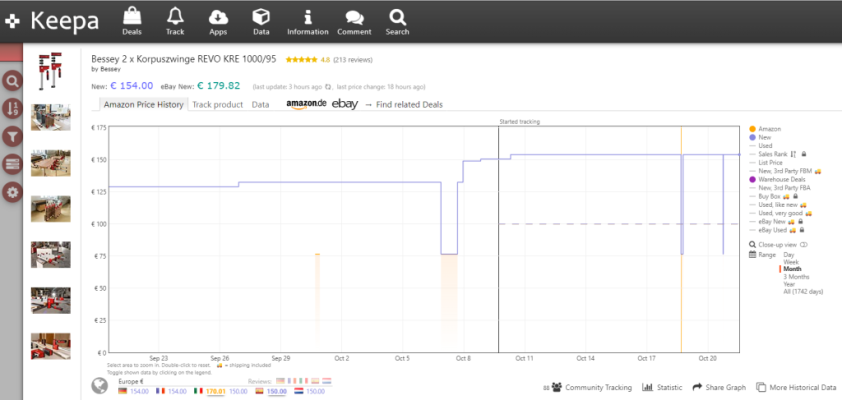Toggle the New price legend entry
Viewport: 842px width, 400px height.
(x=760, y=137)
